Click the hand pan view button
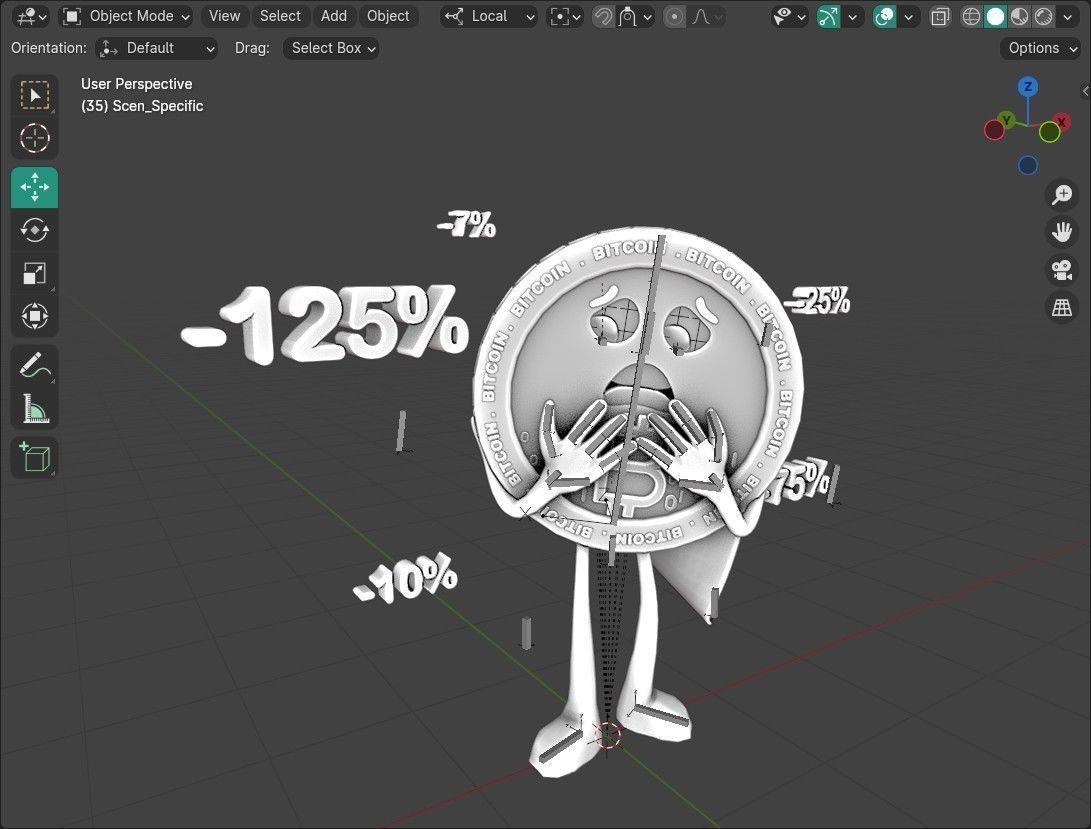 click(1062, 232)
